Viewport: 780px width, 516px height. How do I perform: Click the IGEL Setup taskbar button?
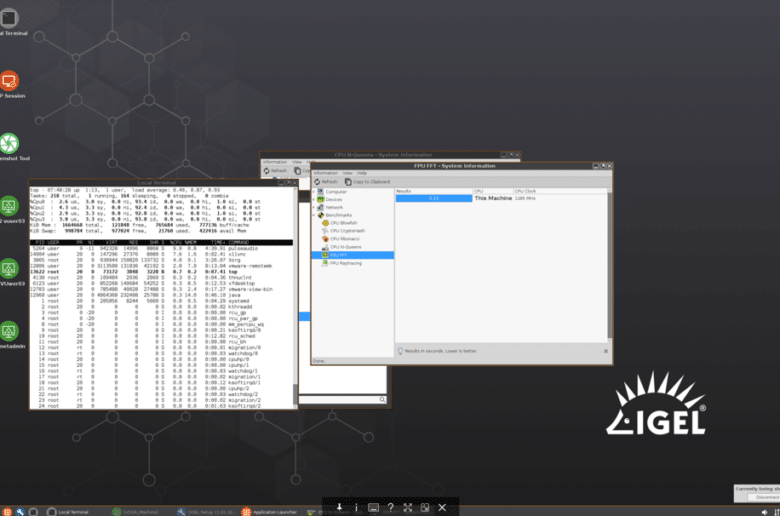[207, 512]
